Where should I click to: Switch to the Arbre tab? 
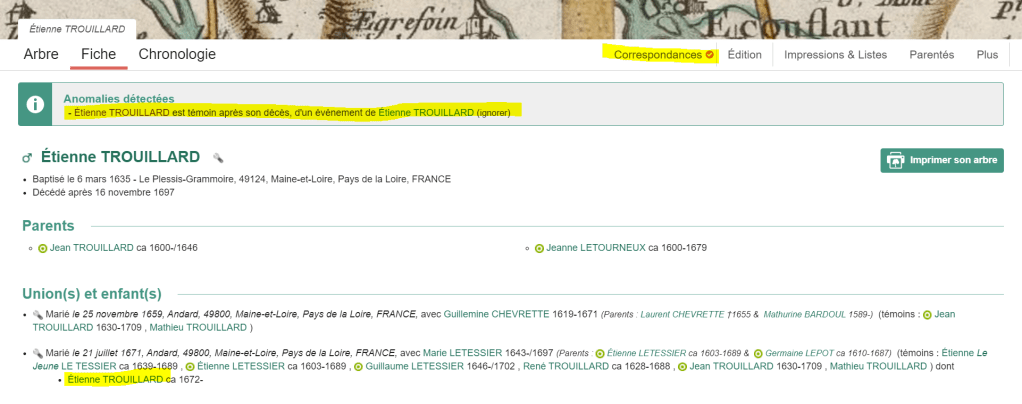pyautogui.click(x=41, y=54)
